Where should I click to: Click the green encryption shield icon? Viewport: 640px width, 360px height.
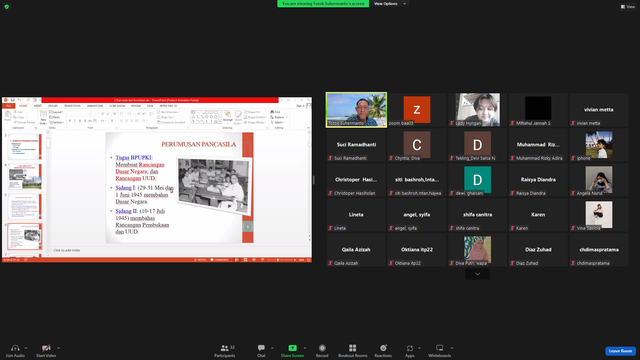pos(7,7)
